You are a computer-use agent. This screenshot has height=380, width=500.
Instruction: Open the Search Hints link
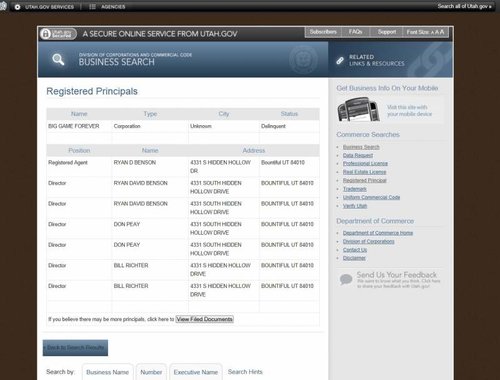click(x=245, y=372)
